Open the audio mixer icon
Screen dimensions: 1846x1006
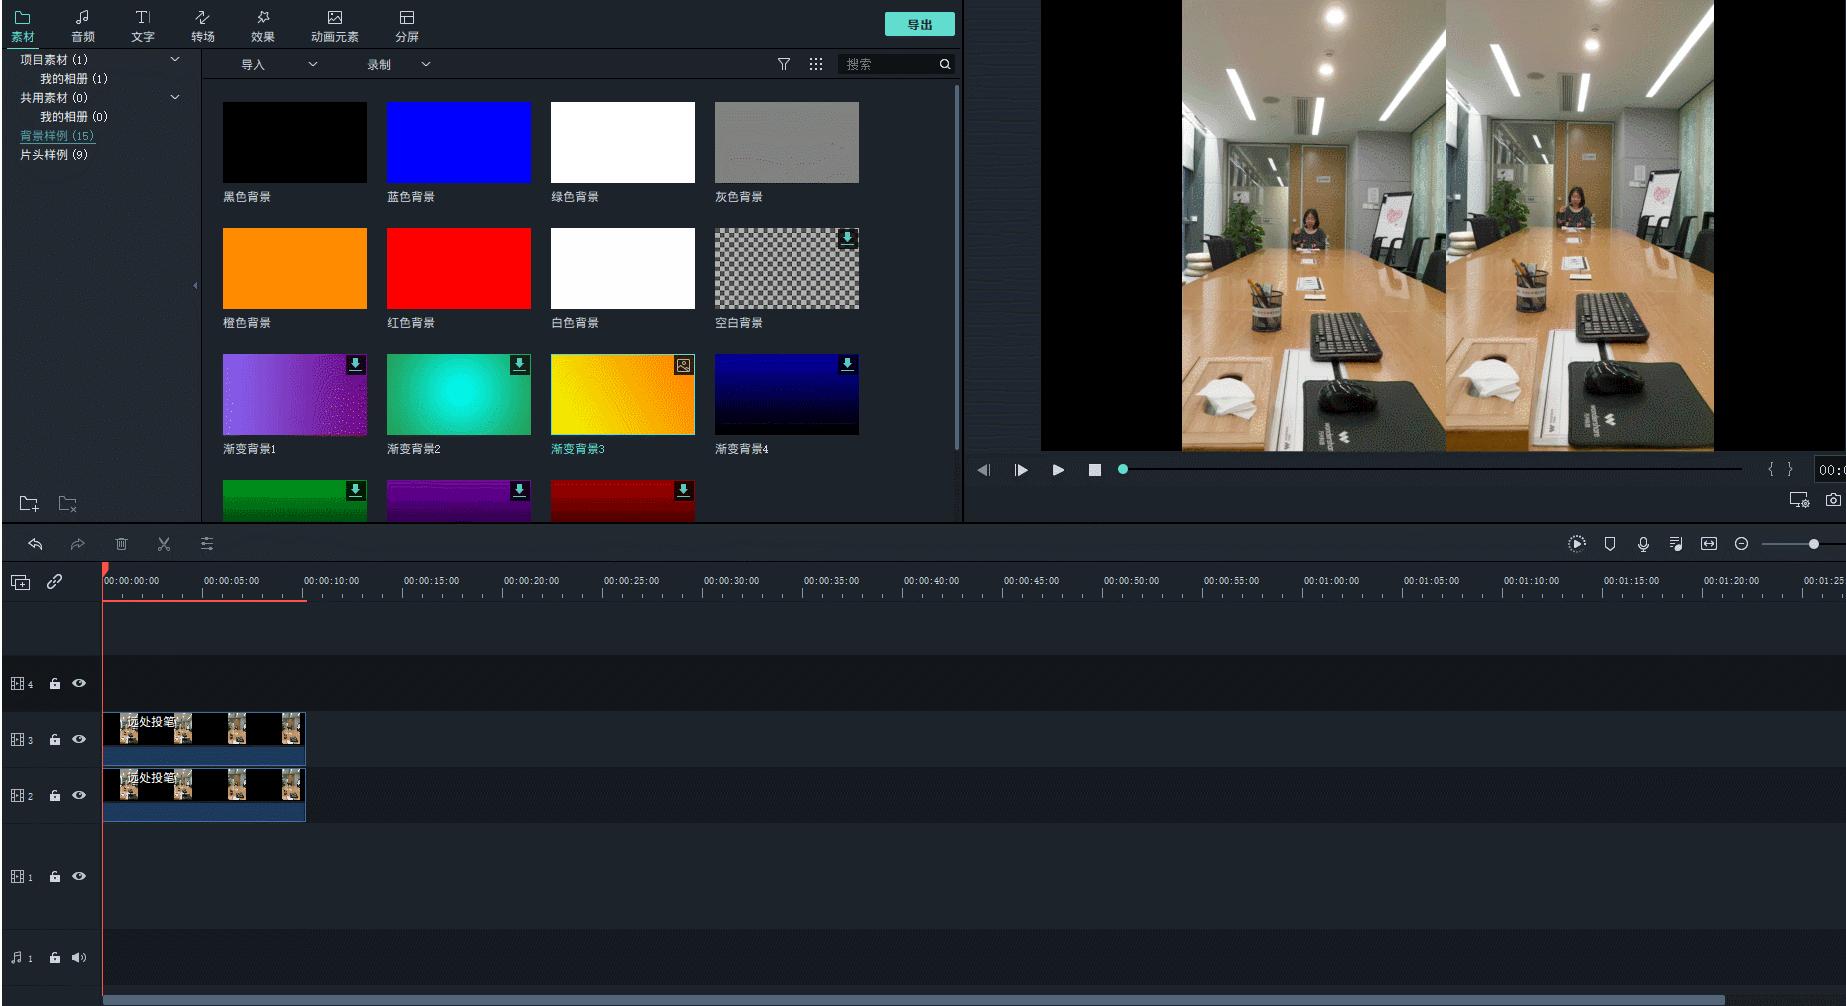(x=1676, y=544)
